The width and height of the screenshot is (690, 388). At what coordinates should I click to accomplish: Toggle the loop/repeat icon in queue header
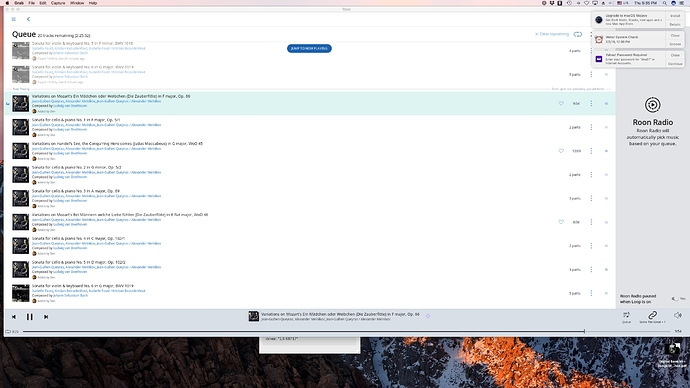578,34
